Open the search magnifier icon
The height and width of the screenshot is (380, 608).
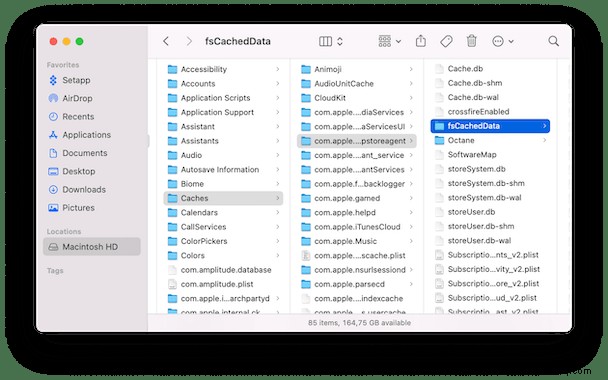[x=554, y=41]
